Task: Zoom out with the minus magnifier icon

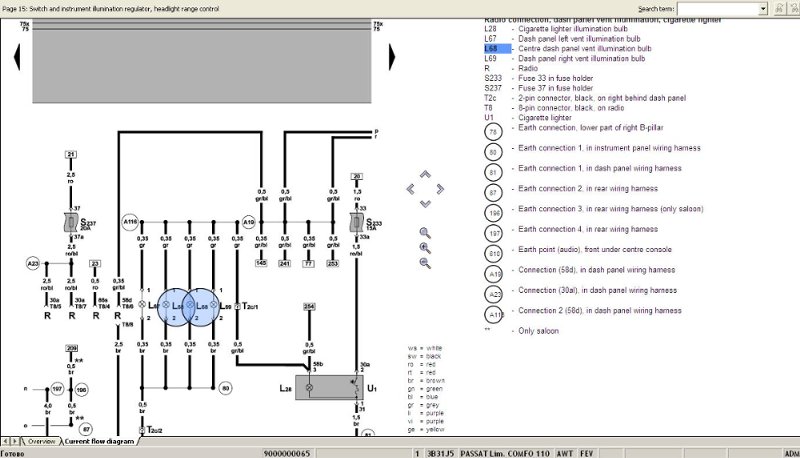Action: tap(424, 263)
